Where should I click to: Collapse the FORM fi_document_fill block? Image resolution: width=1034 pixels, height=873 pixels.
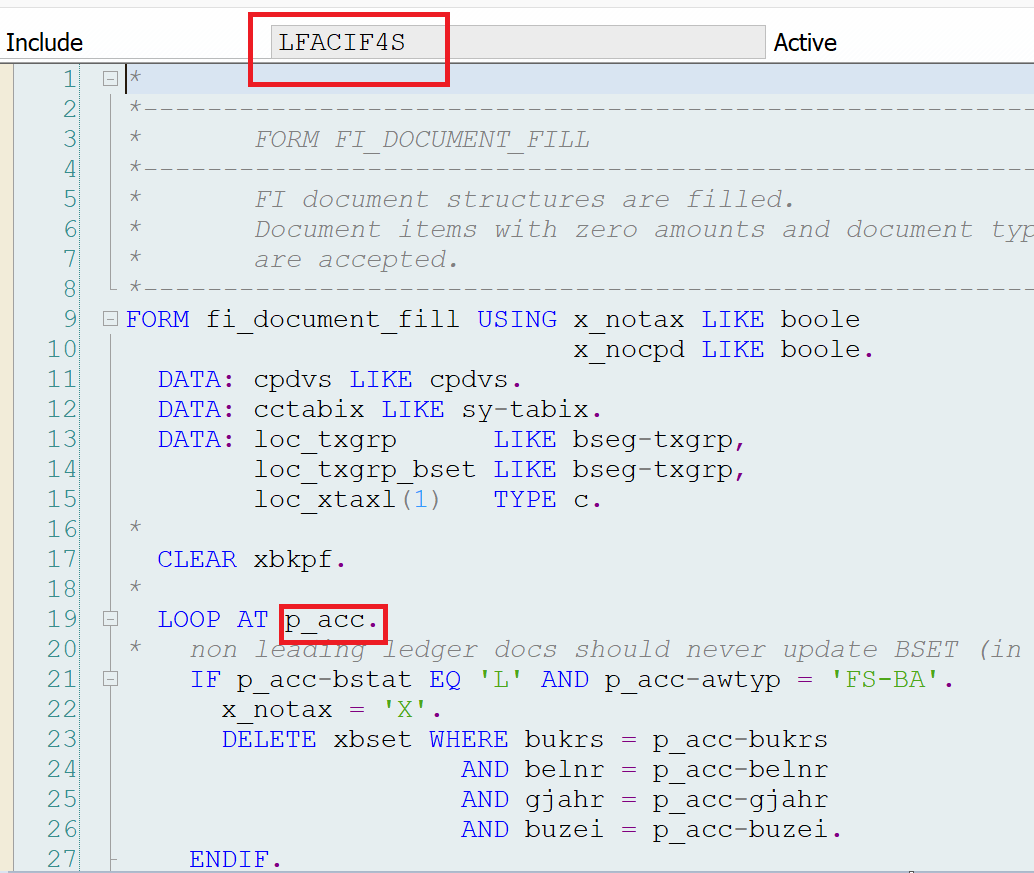coord(110,320)
